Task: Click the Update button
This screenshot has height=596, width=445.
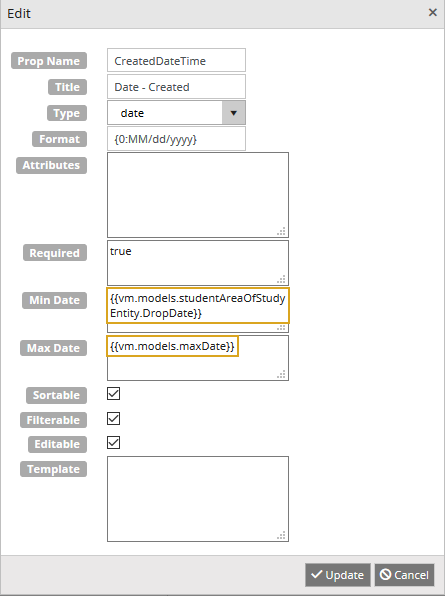Action: coord(337,575)
